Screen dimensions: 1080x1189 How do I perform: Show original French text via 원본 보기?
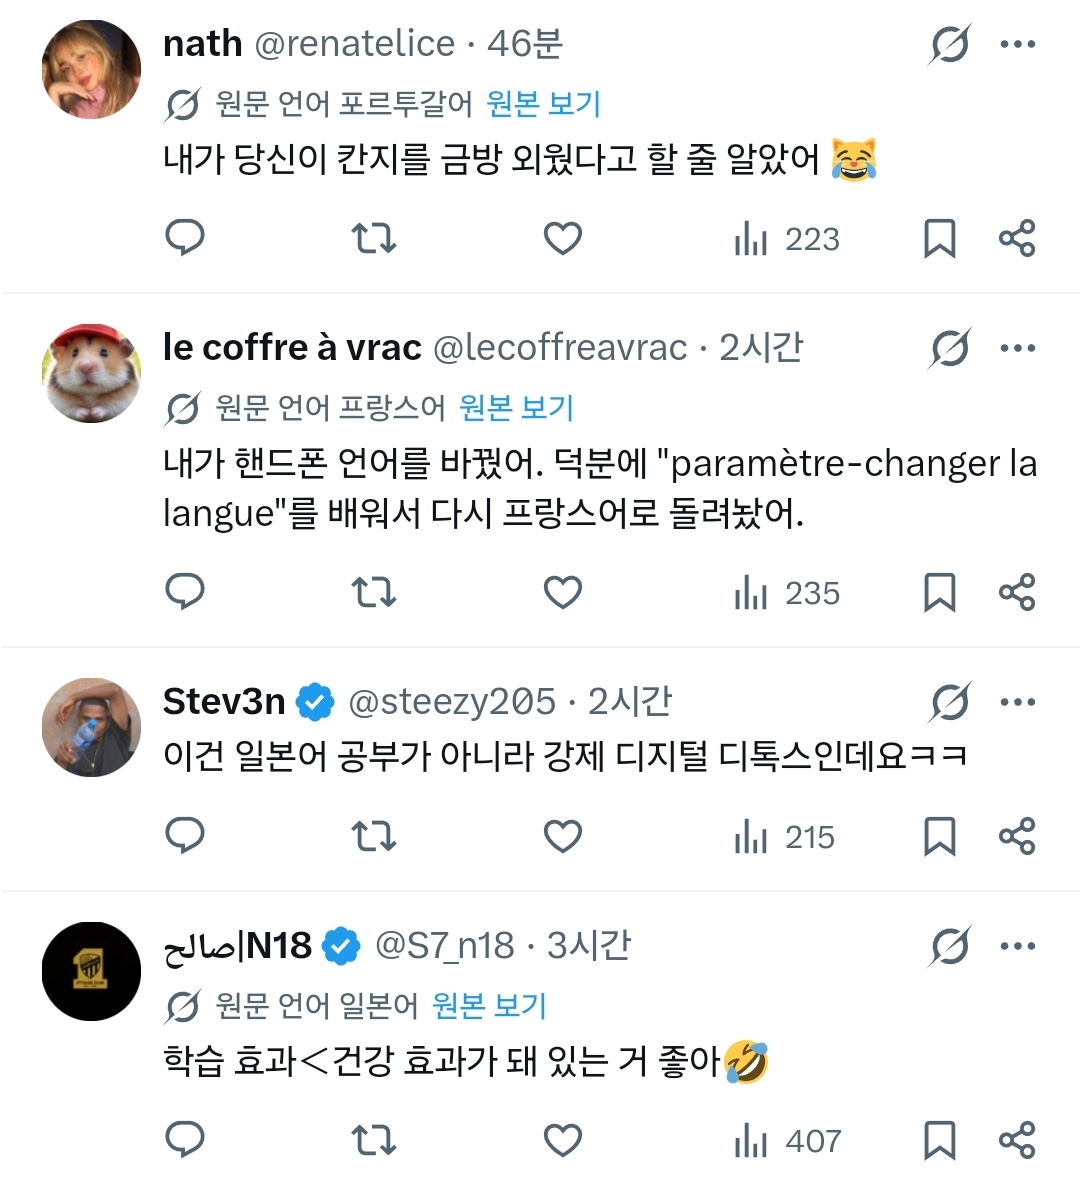516,408
